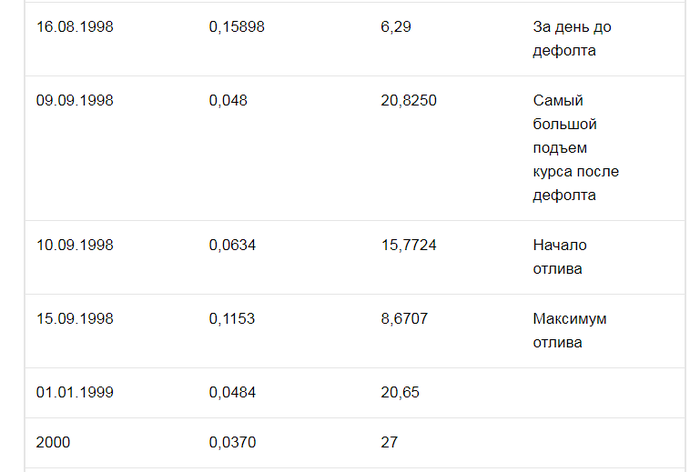The image size is (700, 472).
Task: Click the date cell 15.09.1998
Action: pos(75,319)
